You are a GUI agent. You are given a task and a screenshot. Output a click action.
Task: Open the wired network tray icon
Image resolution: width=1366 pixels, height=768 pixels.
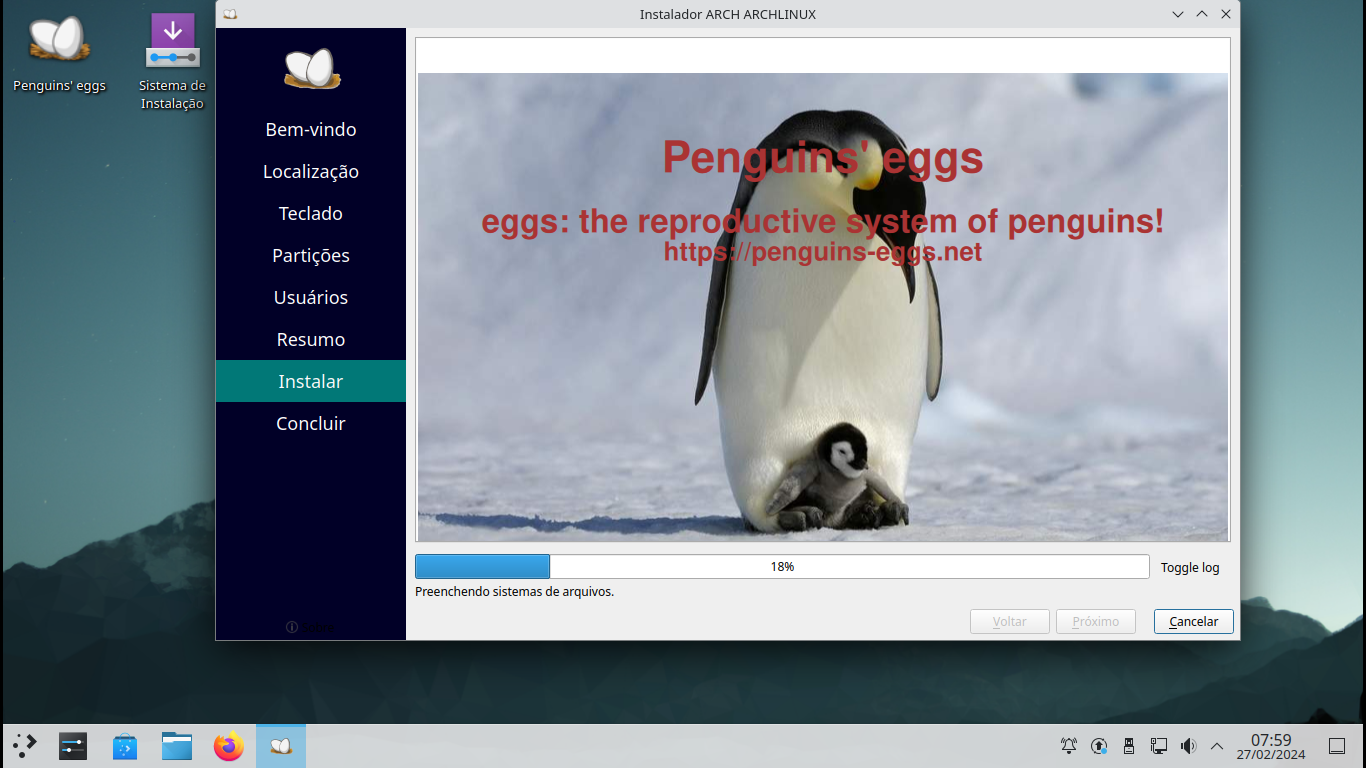pos(1159,746)
